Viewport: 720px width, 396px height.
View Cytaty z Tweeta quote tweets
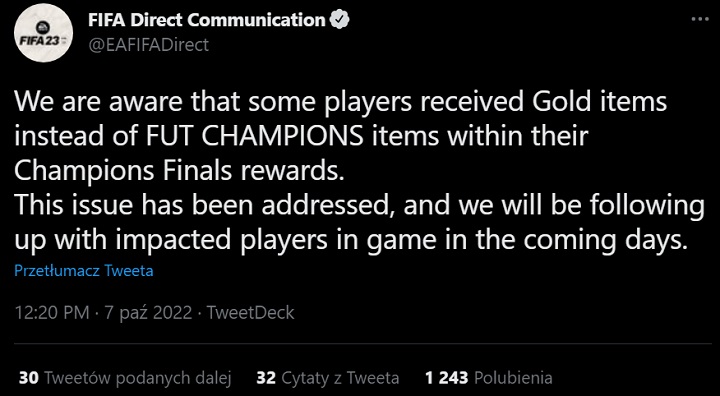tap(339, 378)
